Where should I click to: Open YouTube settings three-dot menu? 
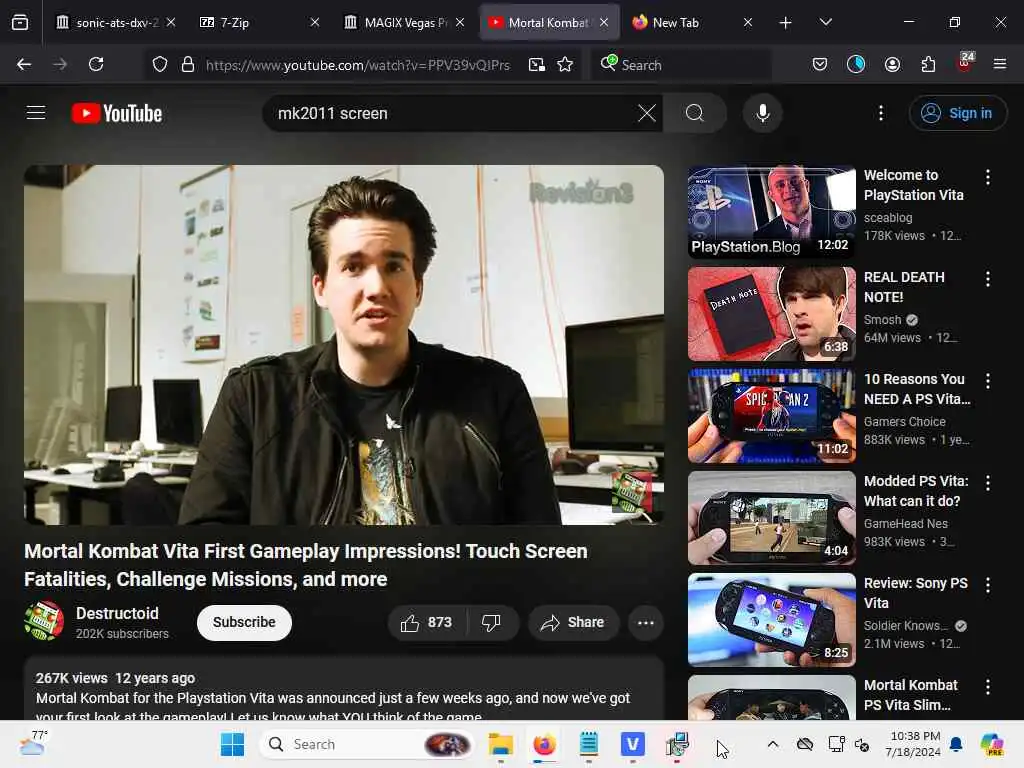click(x=880, y=113)
